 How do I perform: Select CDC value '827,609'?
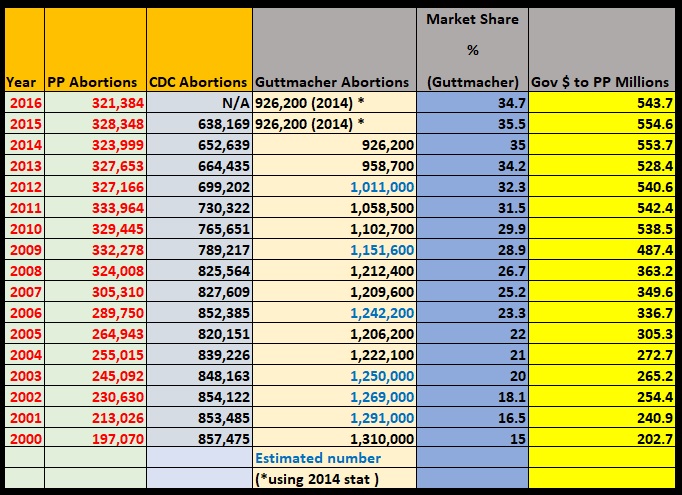224,292
